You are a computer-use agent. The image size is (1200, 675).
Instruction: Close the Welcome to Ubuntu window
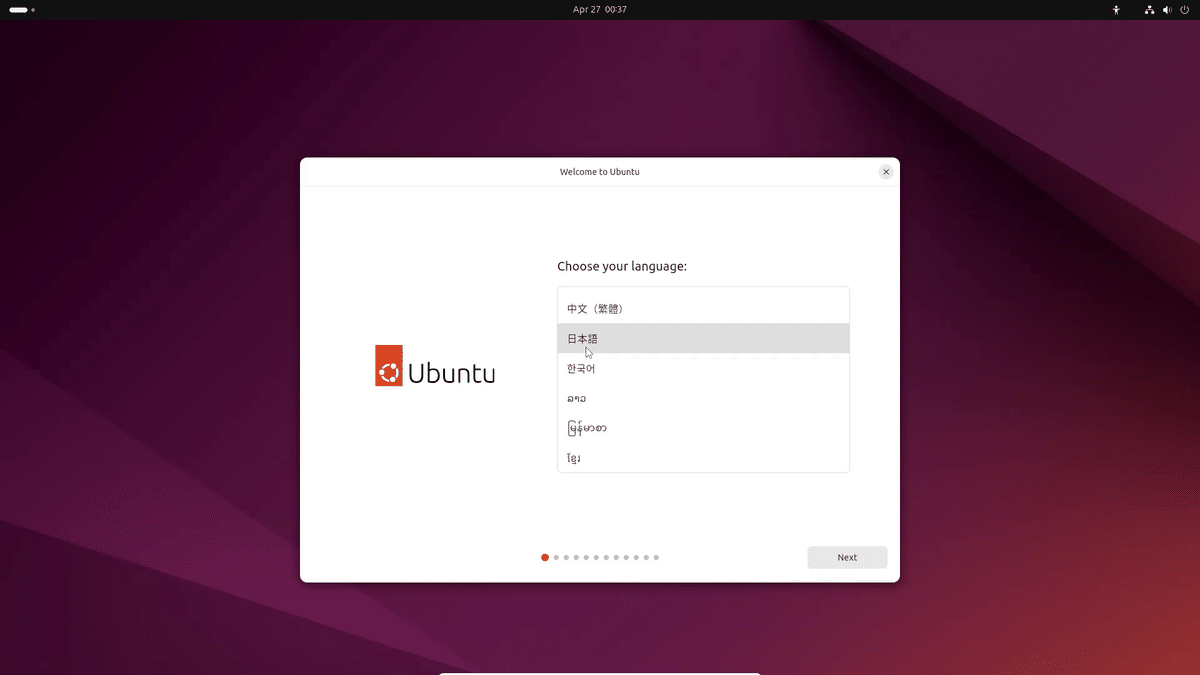886,172
